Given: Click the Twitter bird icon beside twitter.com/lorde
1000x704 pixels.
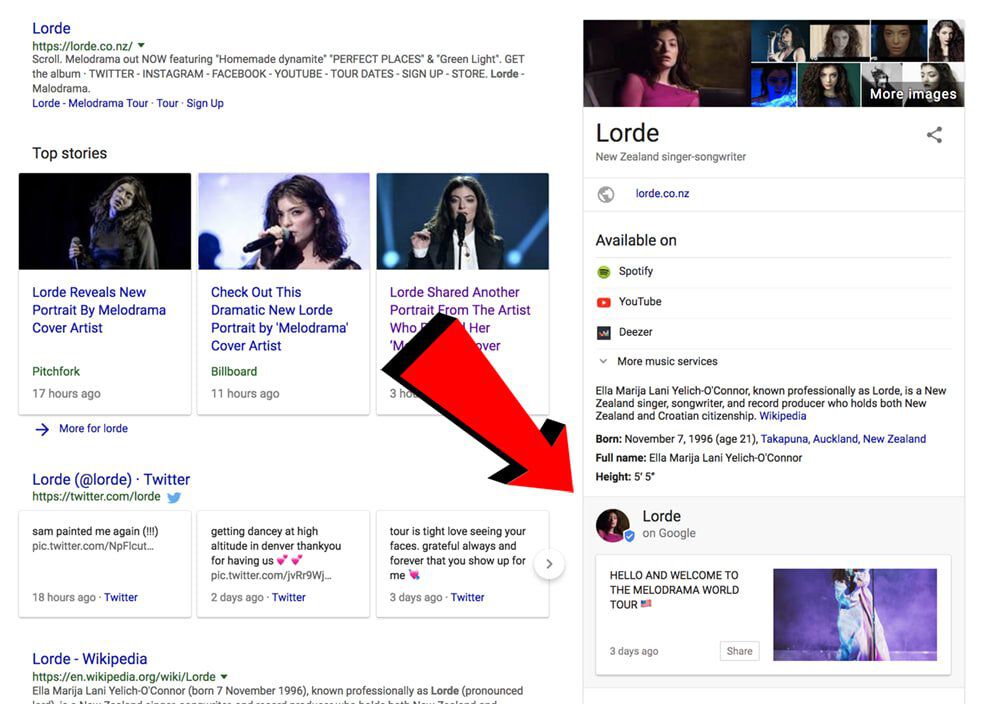Looking at the screenshot, I should [173, 497].
